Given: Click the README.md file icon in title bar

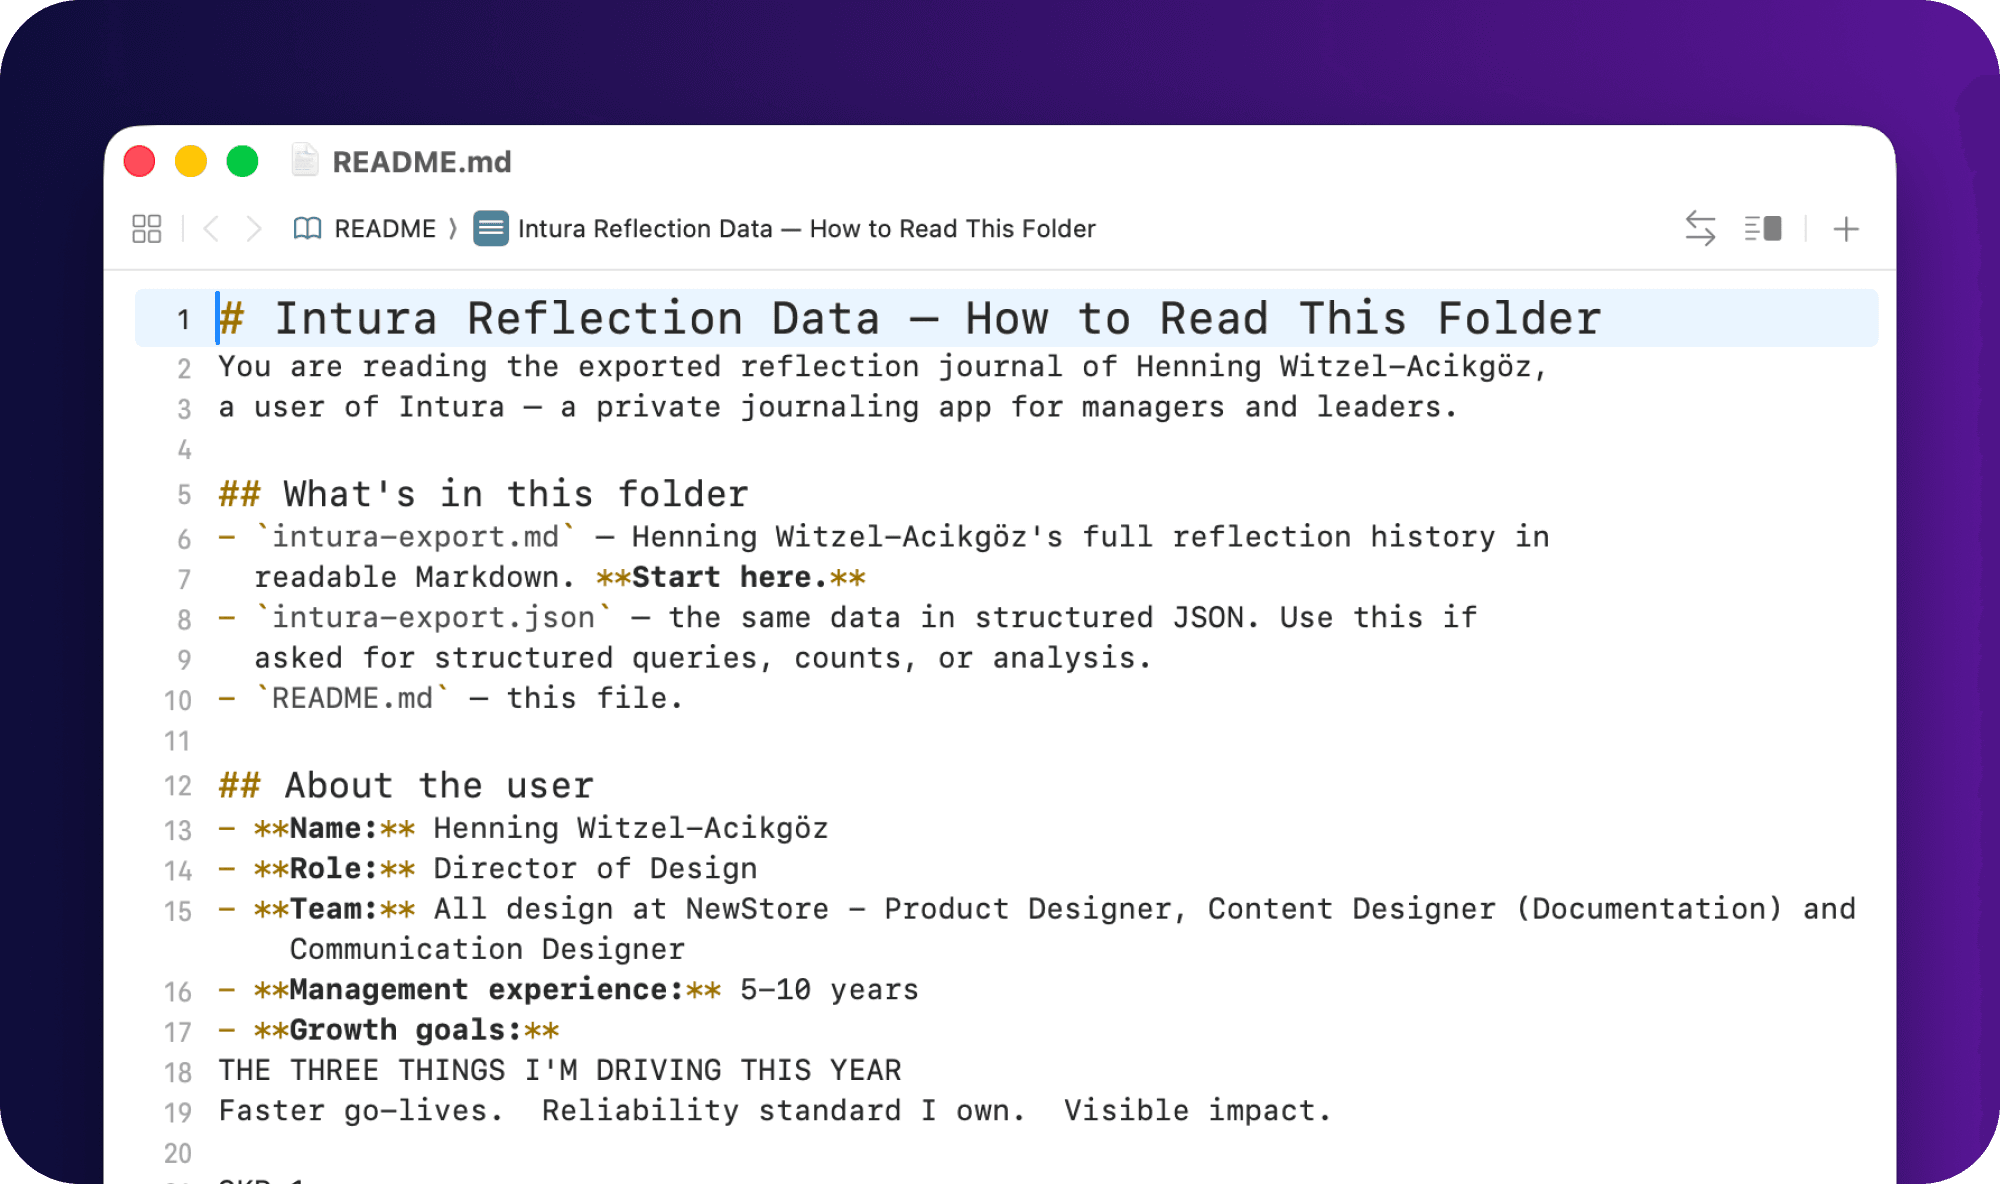Looking at the screenshot, I should [x=305, y=160].
